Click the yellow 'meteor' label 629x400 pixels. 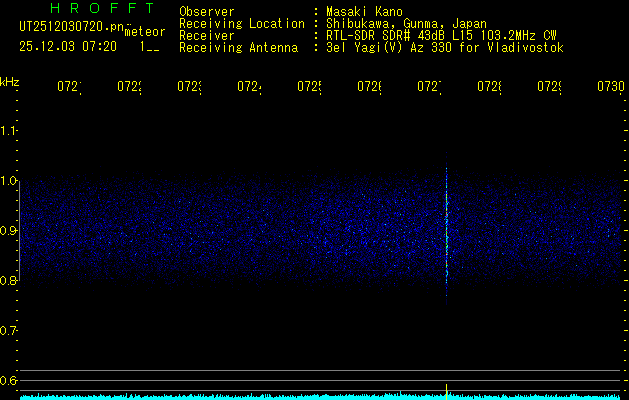[x=145, y=31]
